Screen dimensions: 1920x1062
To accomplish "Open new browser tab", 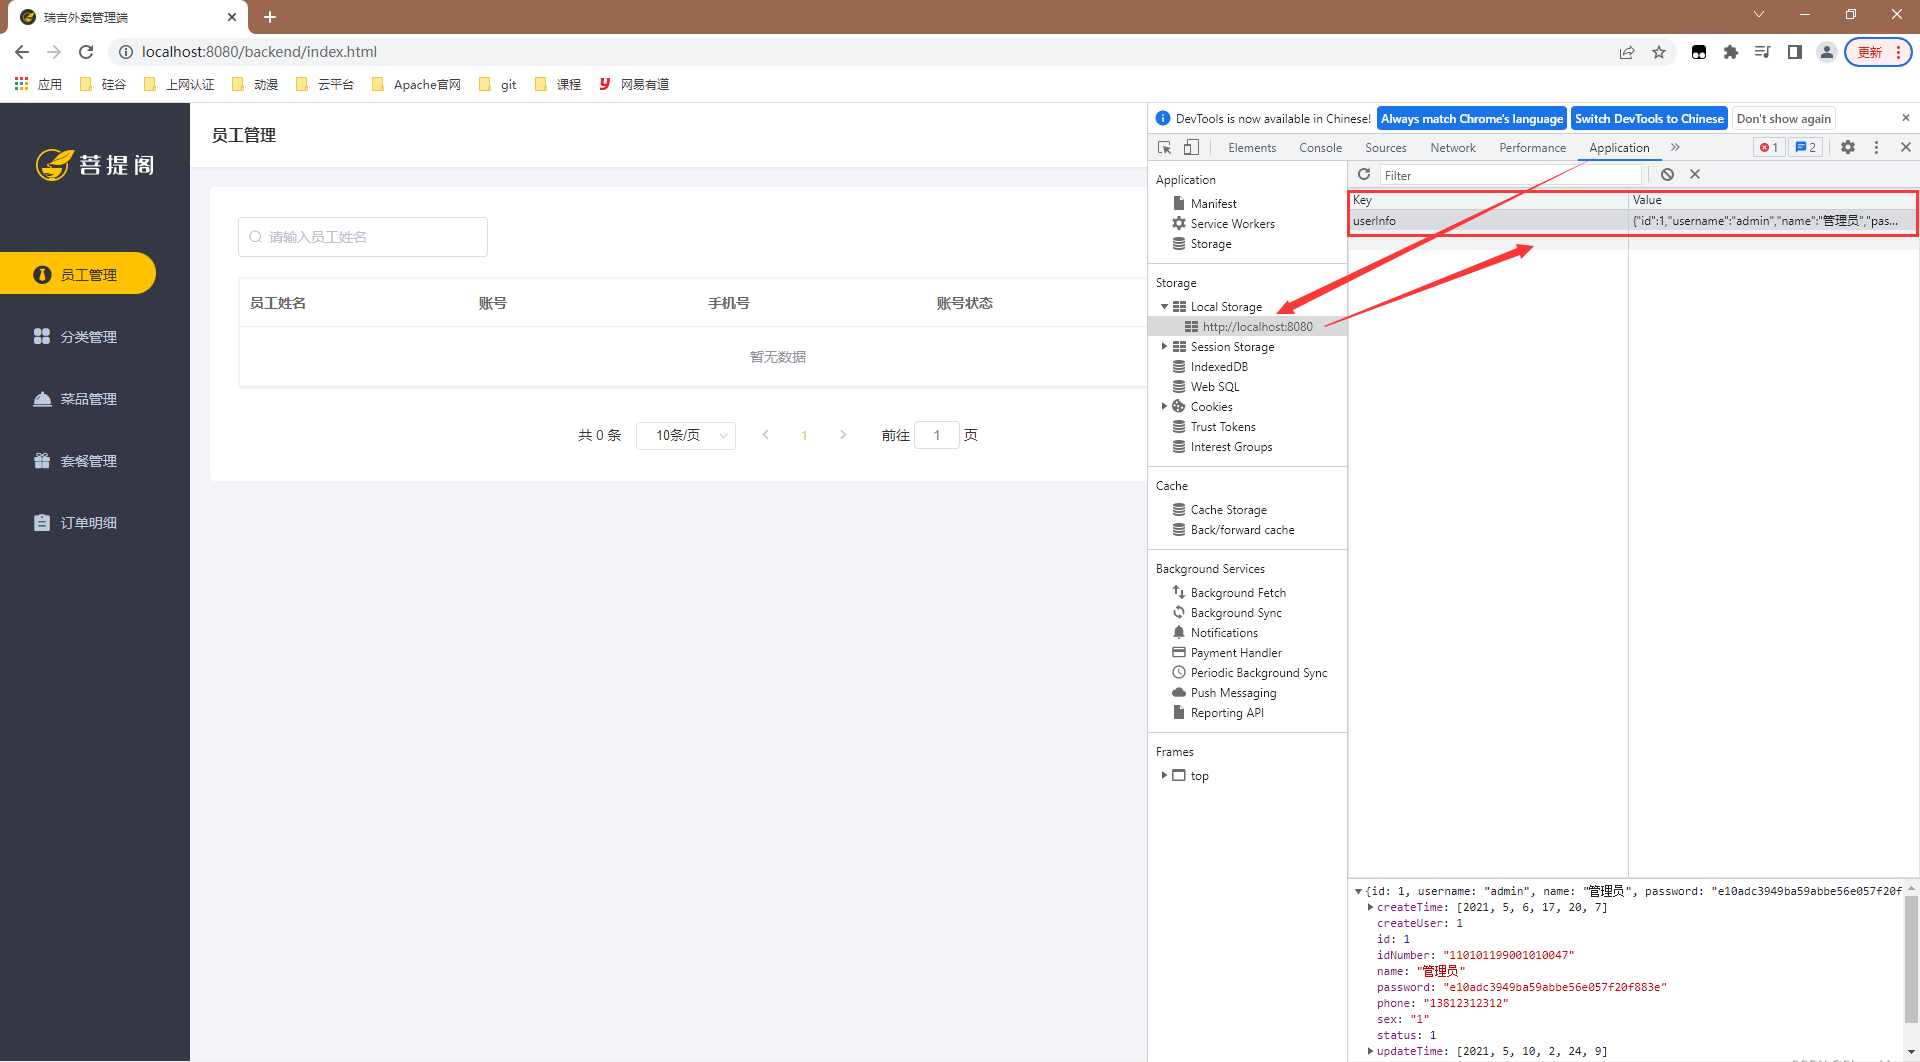I will (x=270, y=17).
